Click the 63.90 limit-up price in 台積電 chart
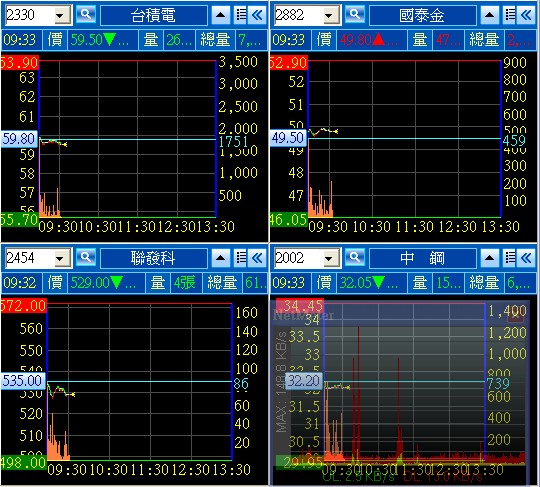 (x=19, y=62)
